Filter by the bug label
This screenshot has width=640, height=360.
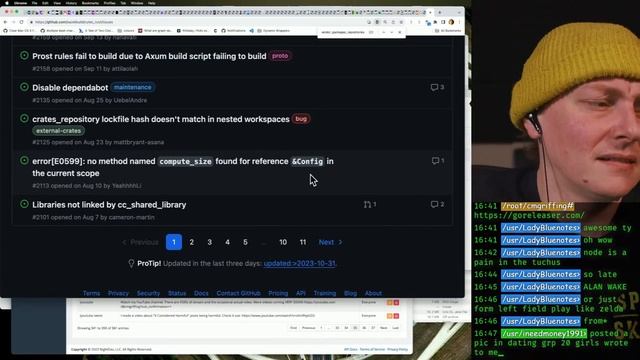pyautogui.click(x=301, y=119)
